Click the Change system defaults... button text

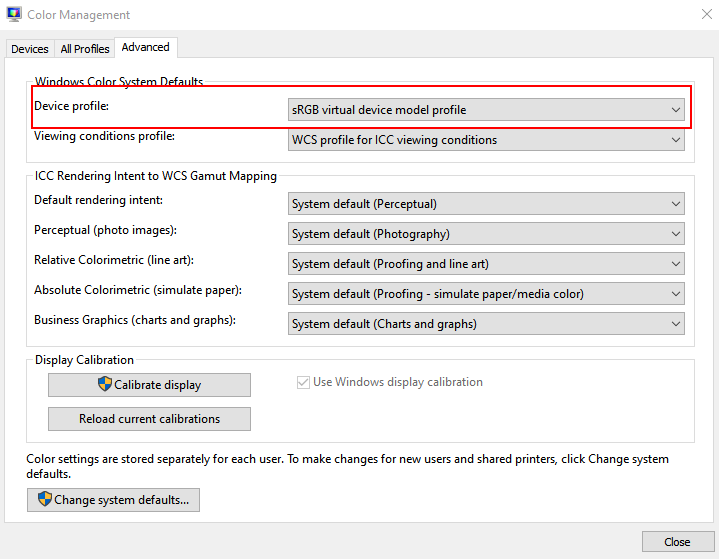[x=122, y=499]
